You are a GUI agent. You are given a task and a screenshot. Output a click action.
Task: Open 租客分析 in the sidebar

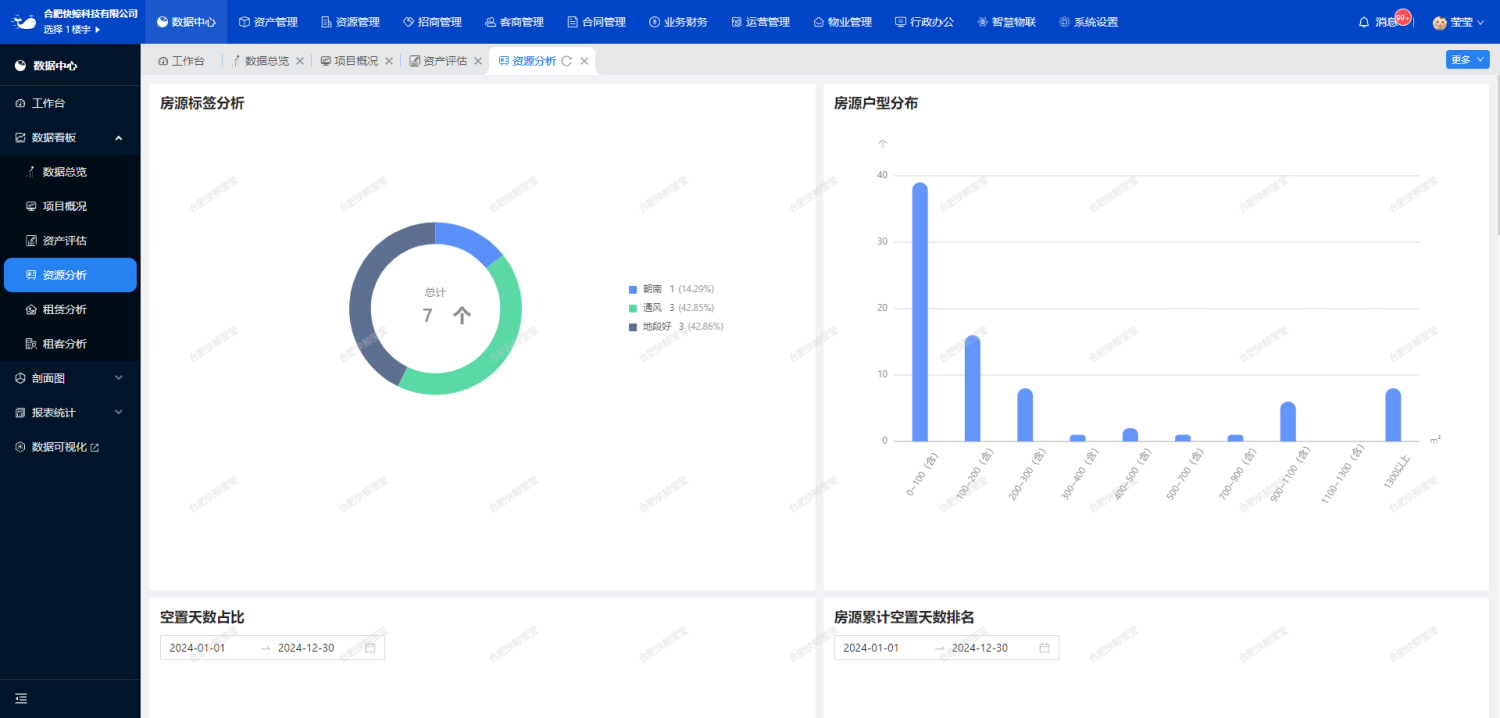[70, 344]
